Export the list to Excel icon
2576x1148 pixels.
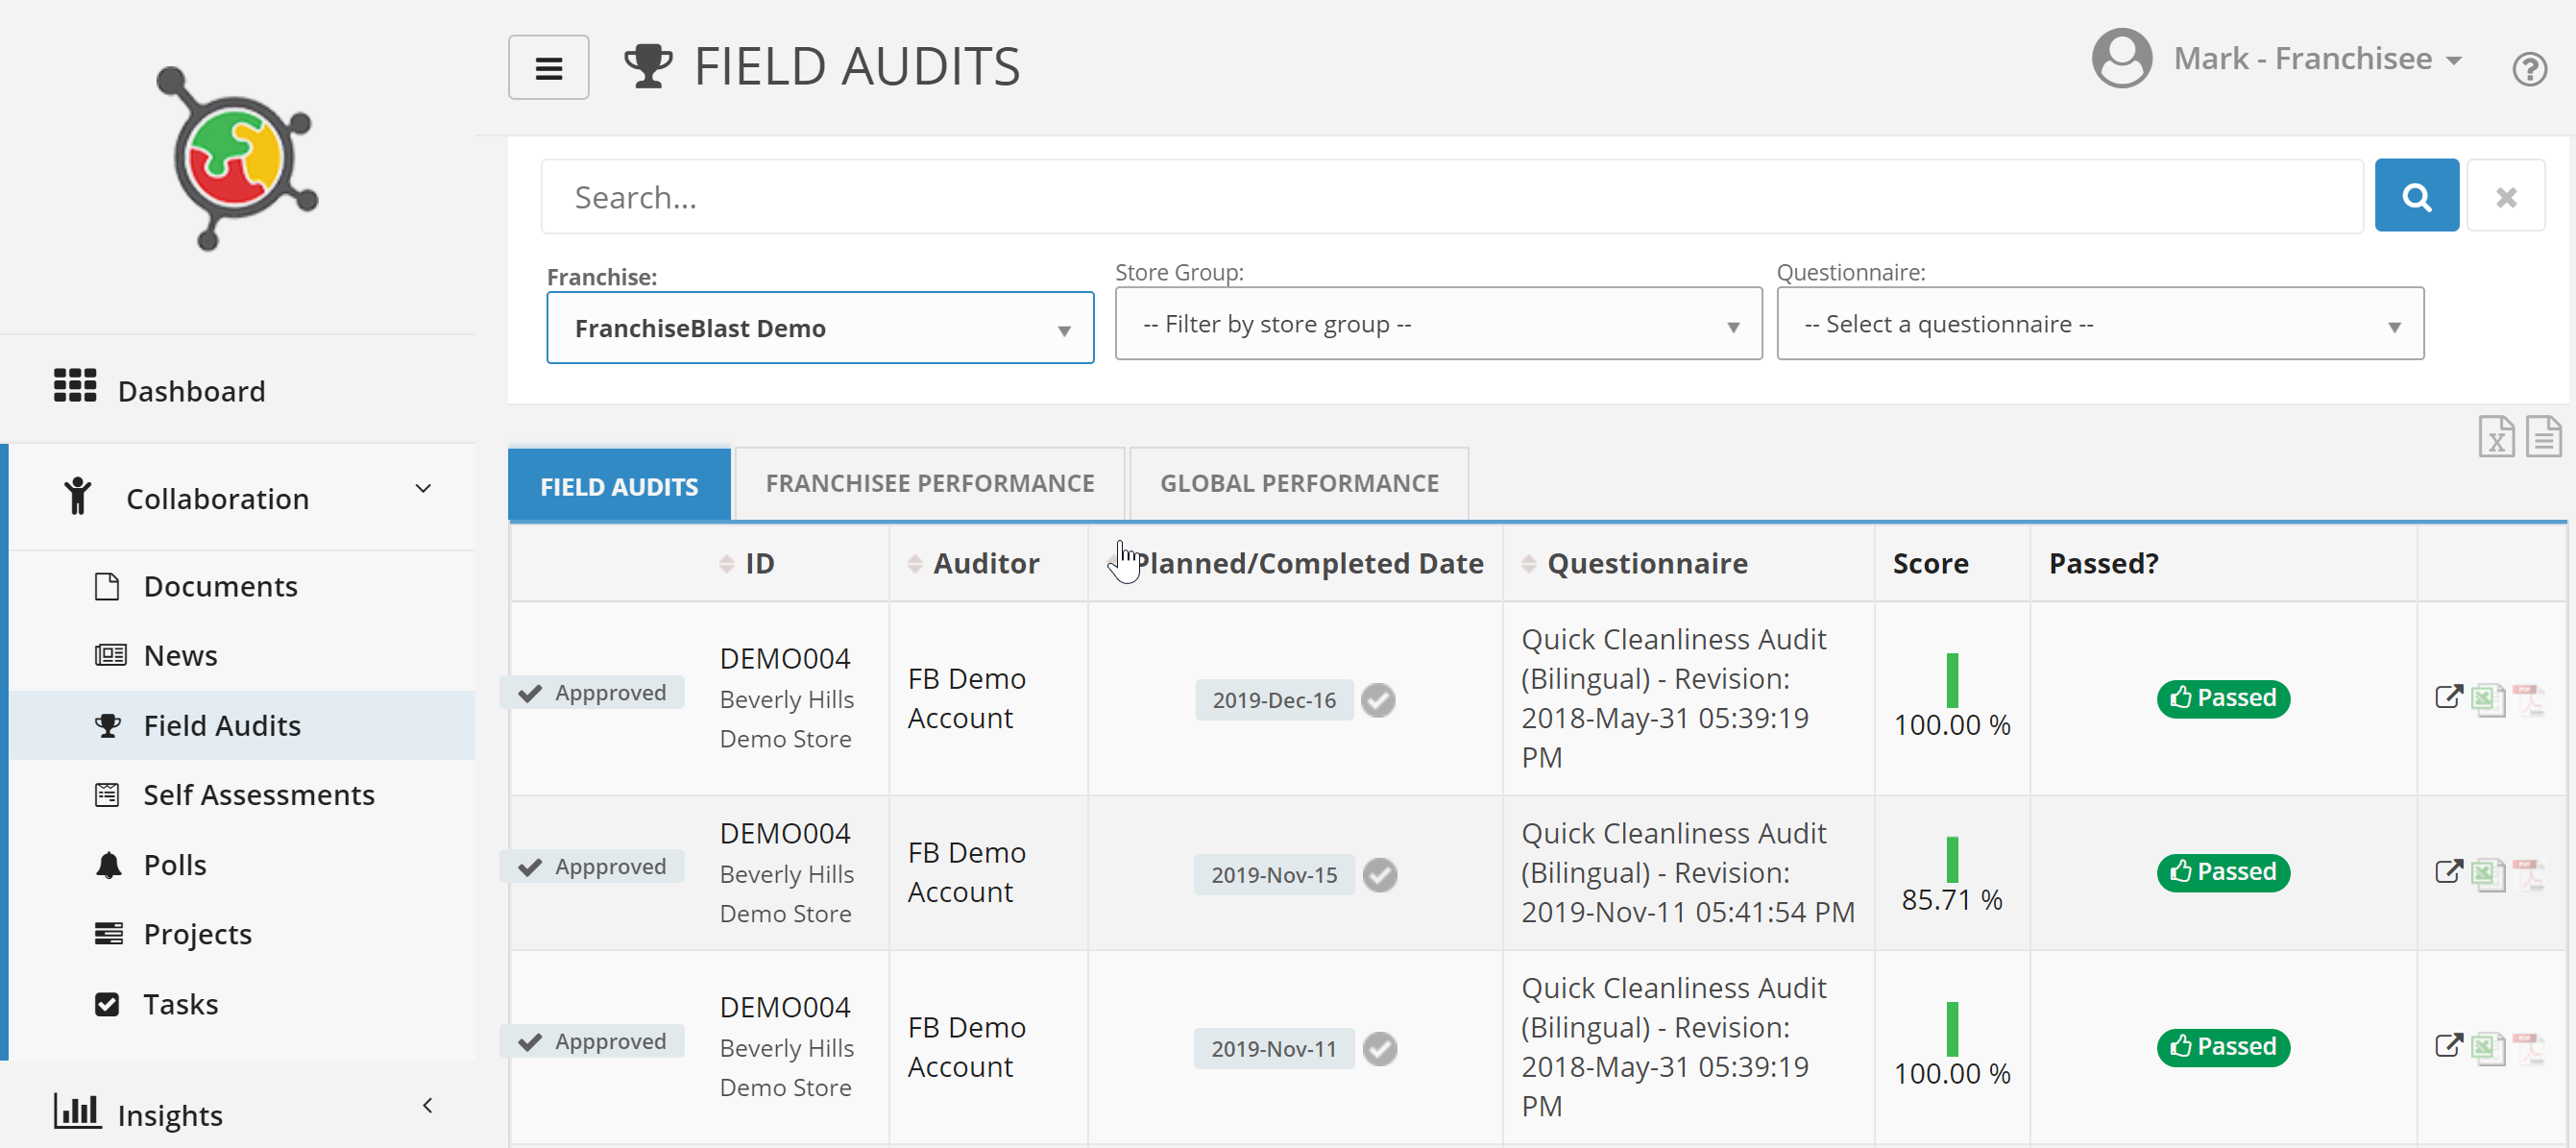pyautogui.click(x=2495, y=437)
